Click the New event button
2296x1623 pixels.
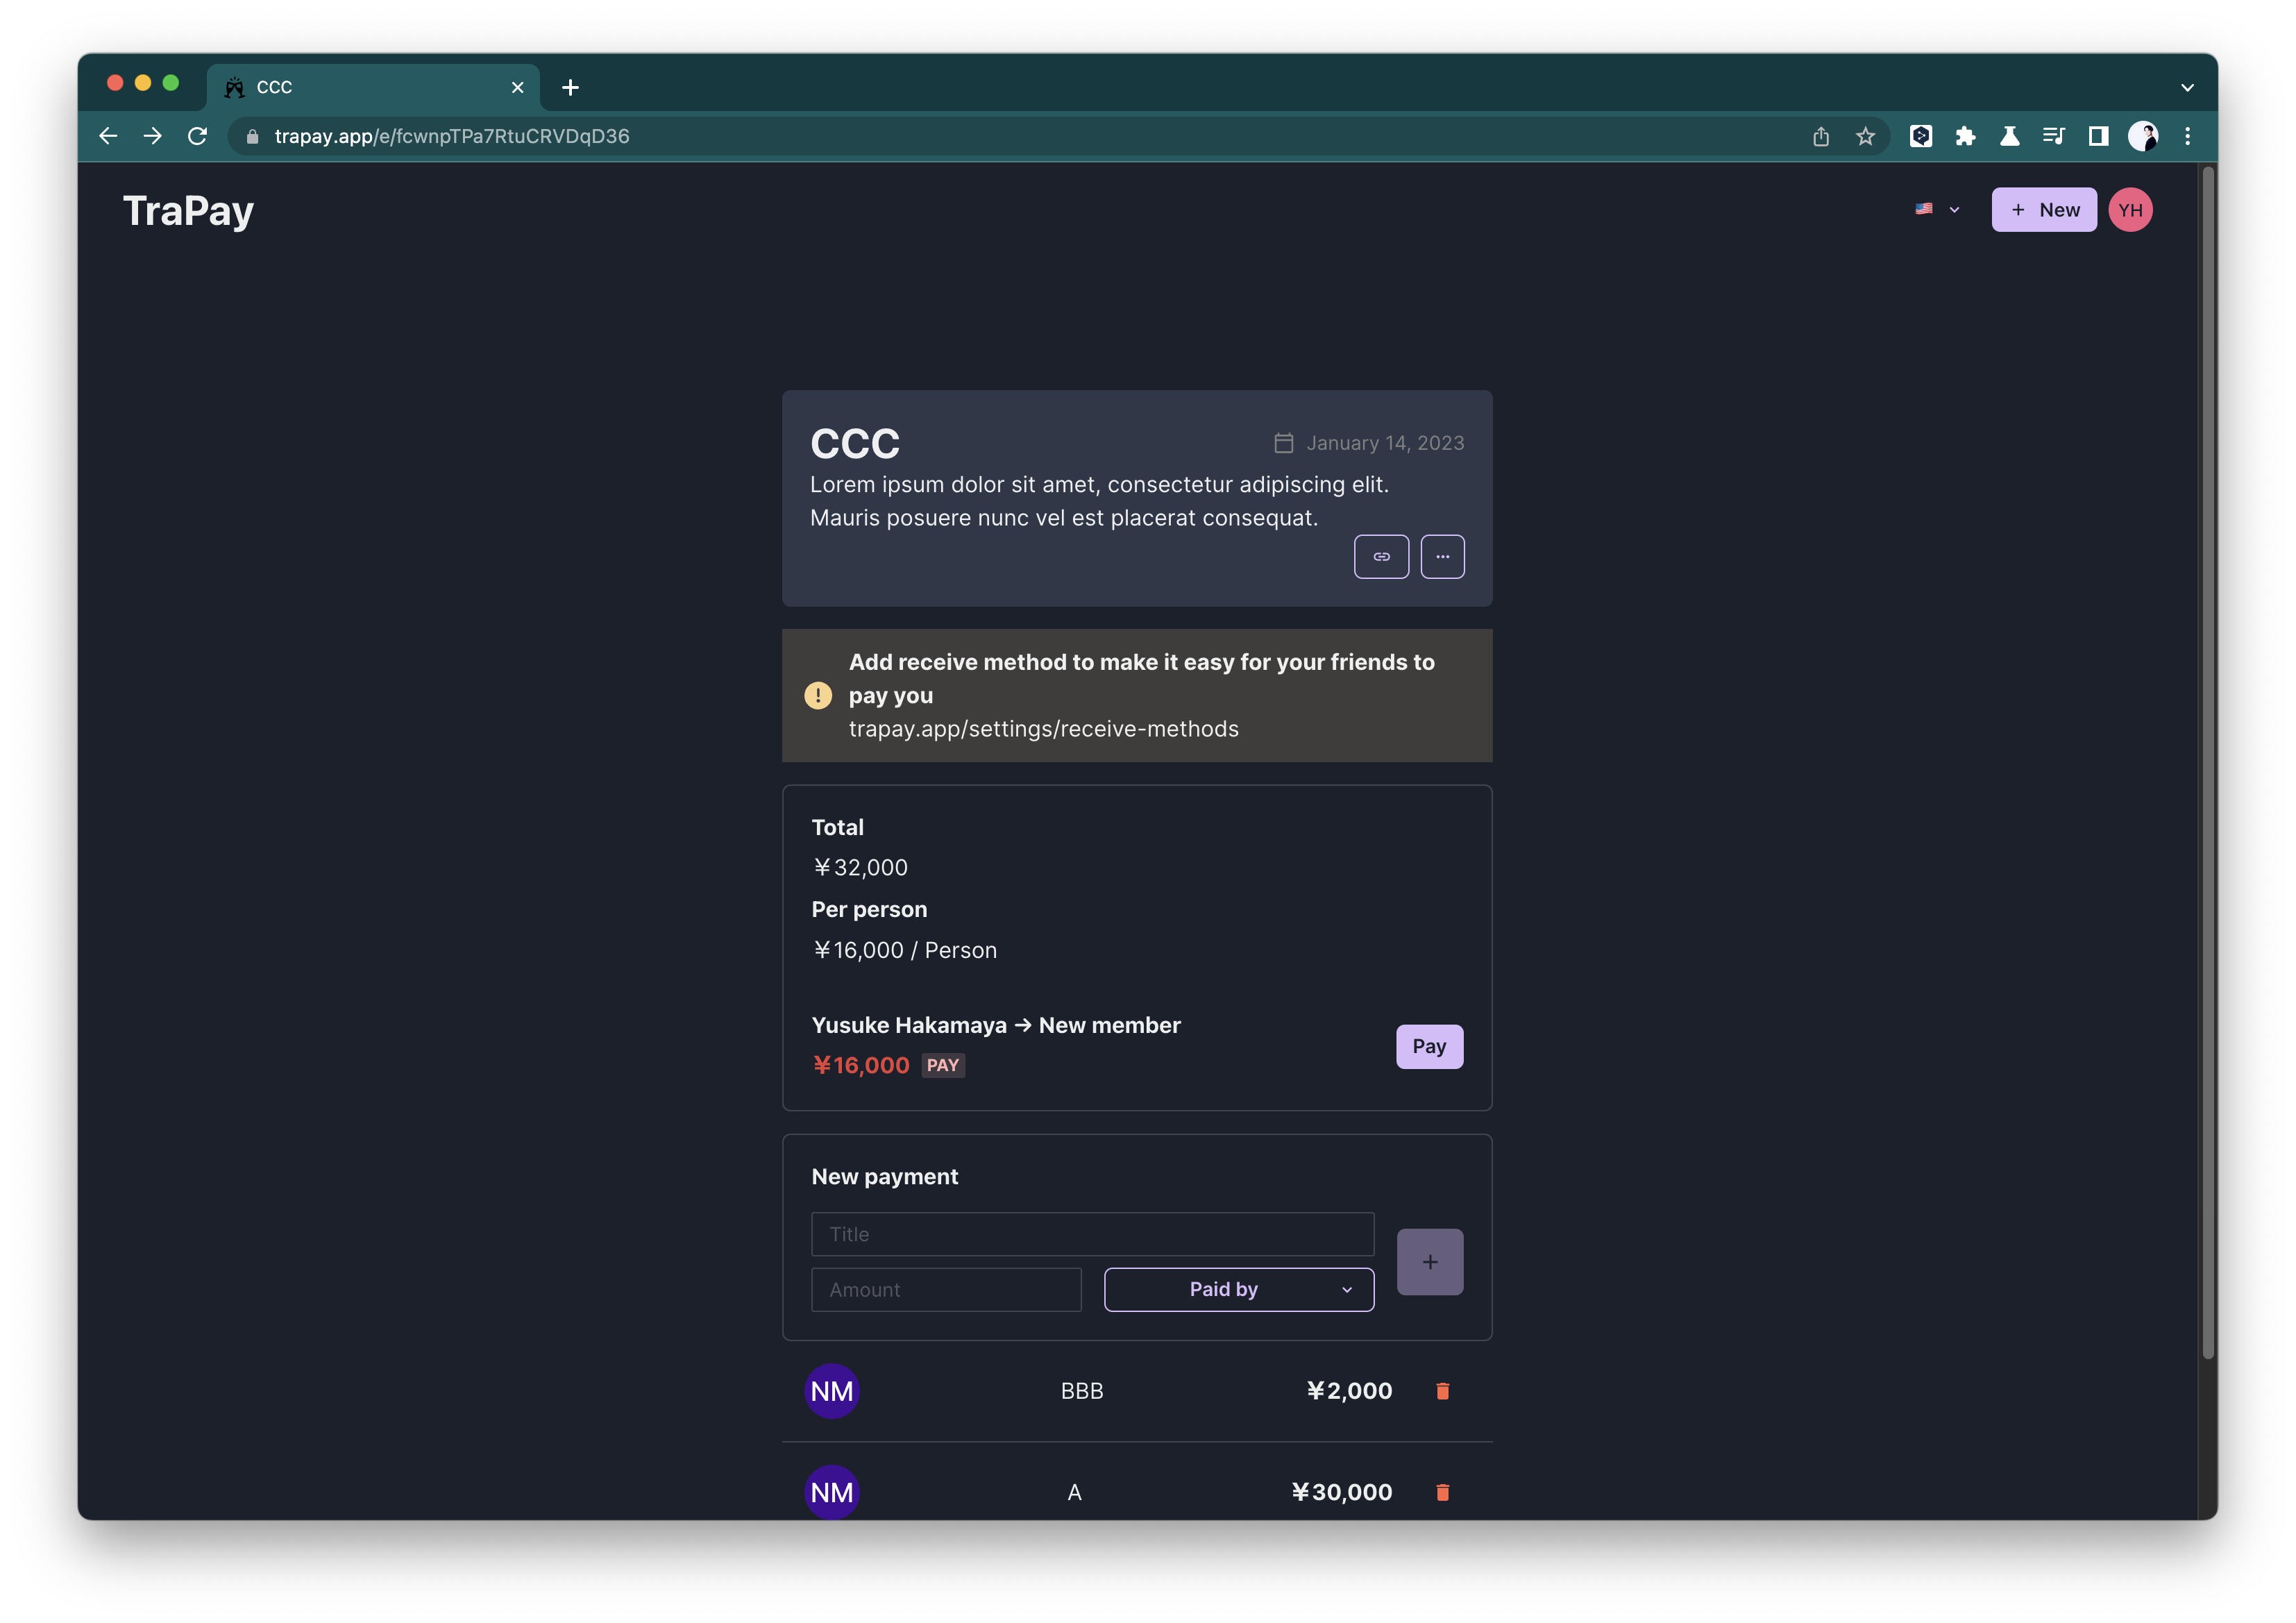[x=2043, y=210]
